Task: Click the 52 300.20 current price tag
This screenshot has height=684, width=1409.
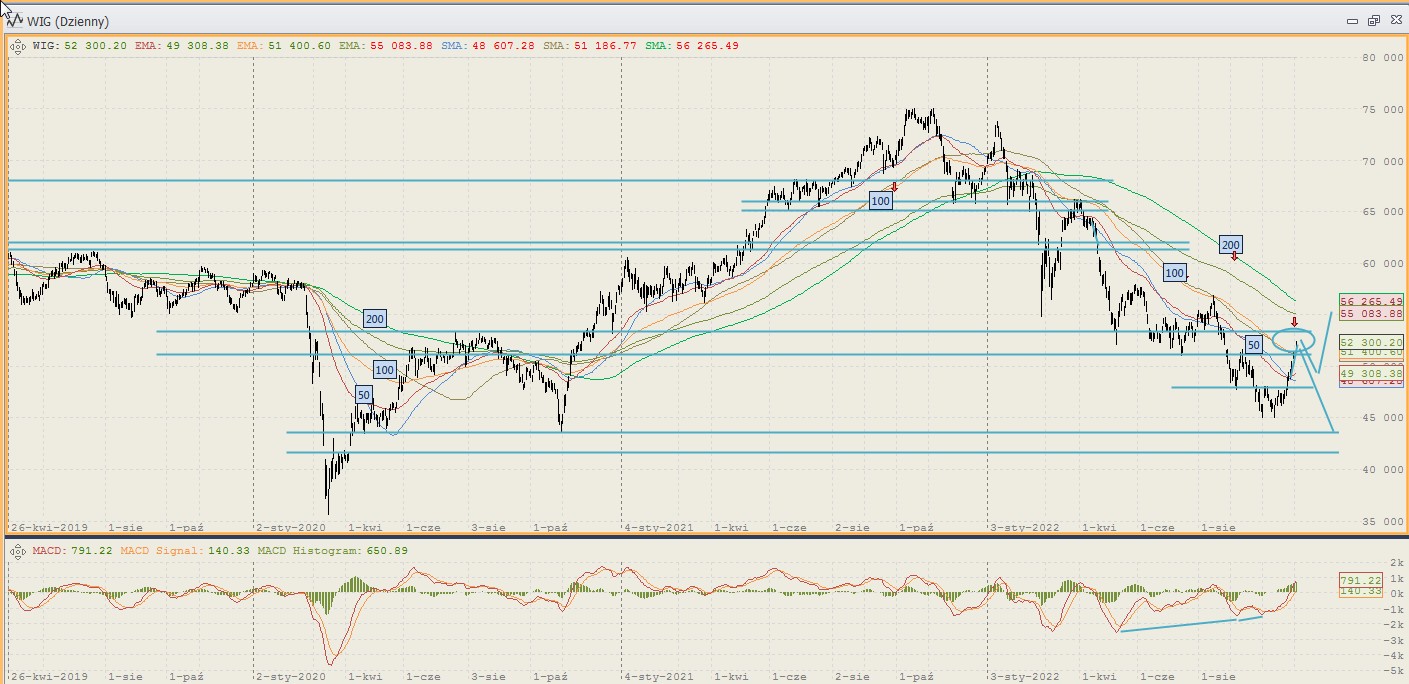Action: (x=1372, y=342)
